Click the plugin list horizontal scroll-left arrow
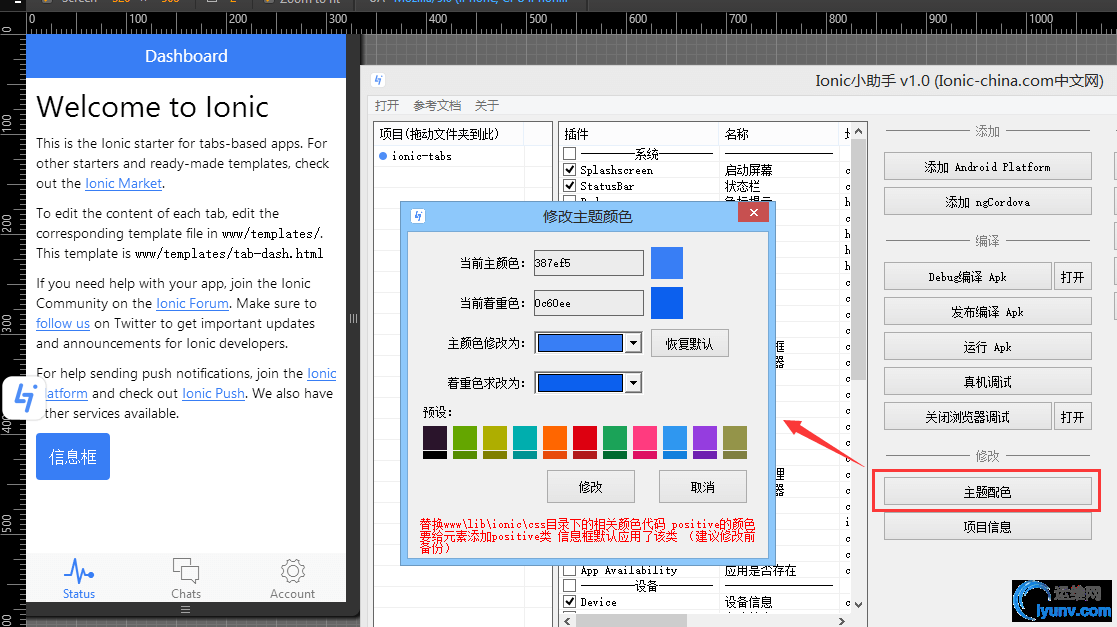The width and height of the screenshot is (1117, 627). tap(567, 621)
